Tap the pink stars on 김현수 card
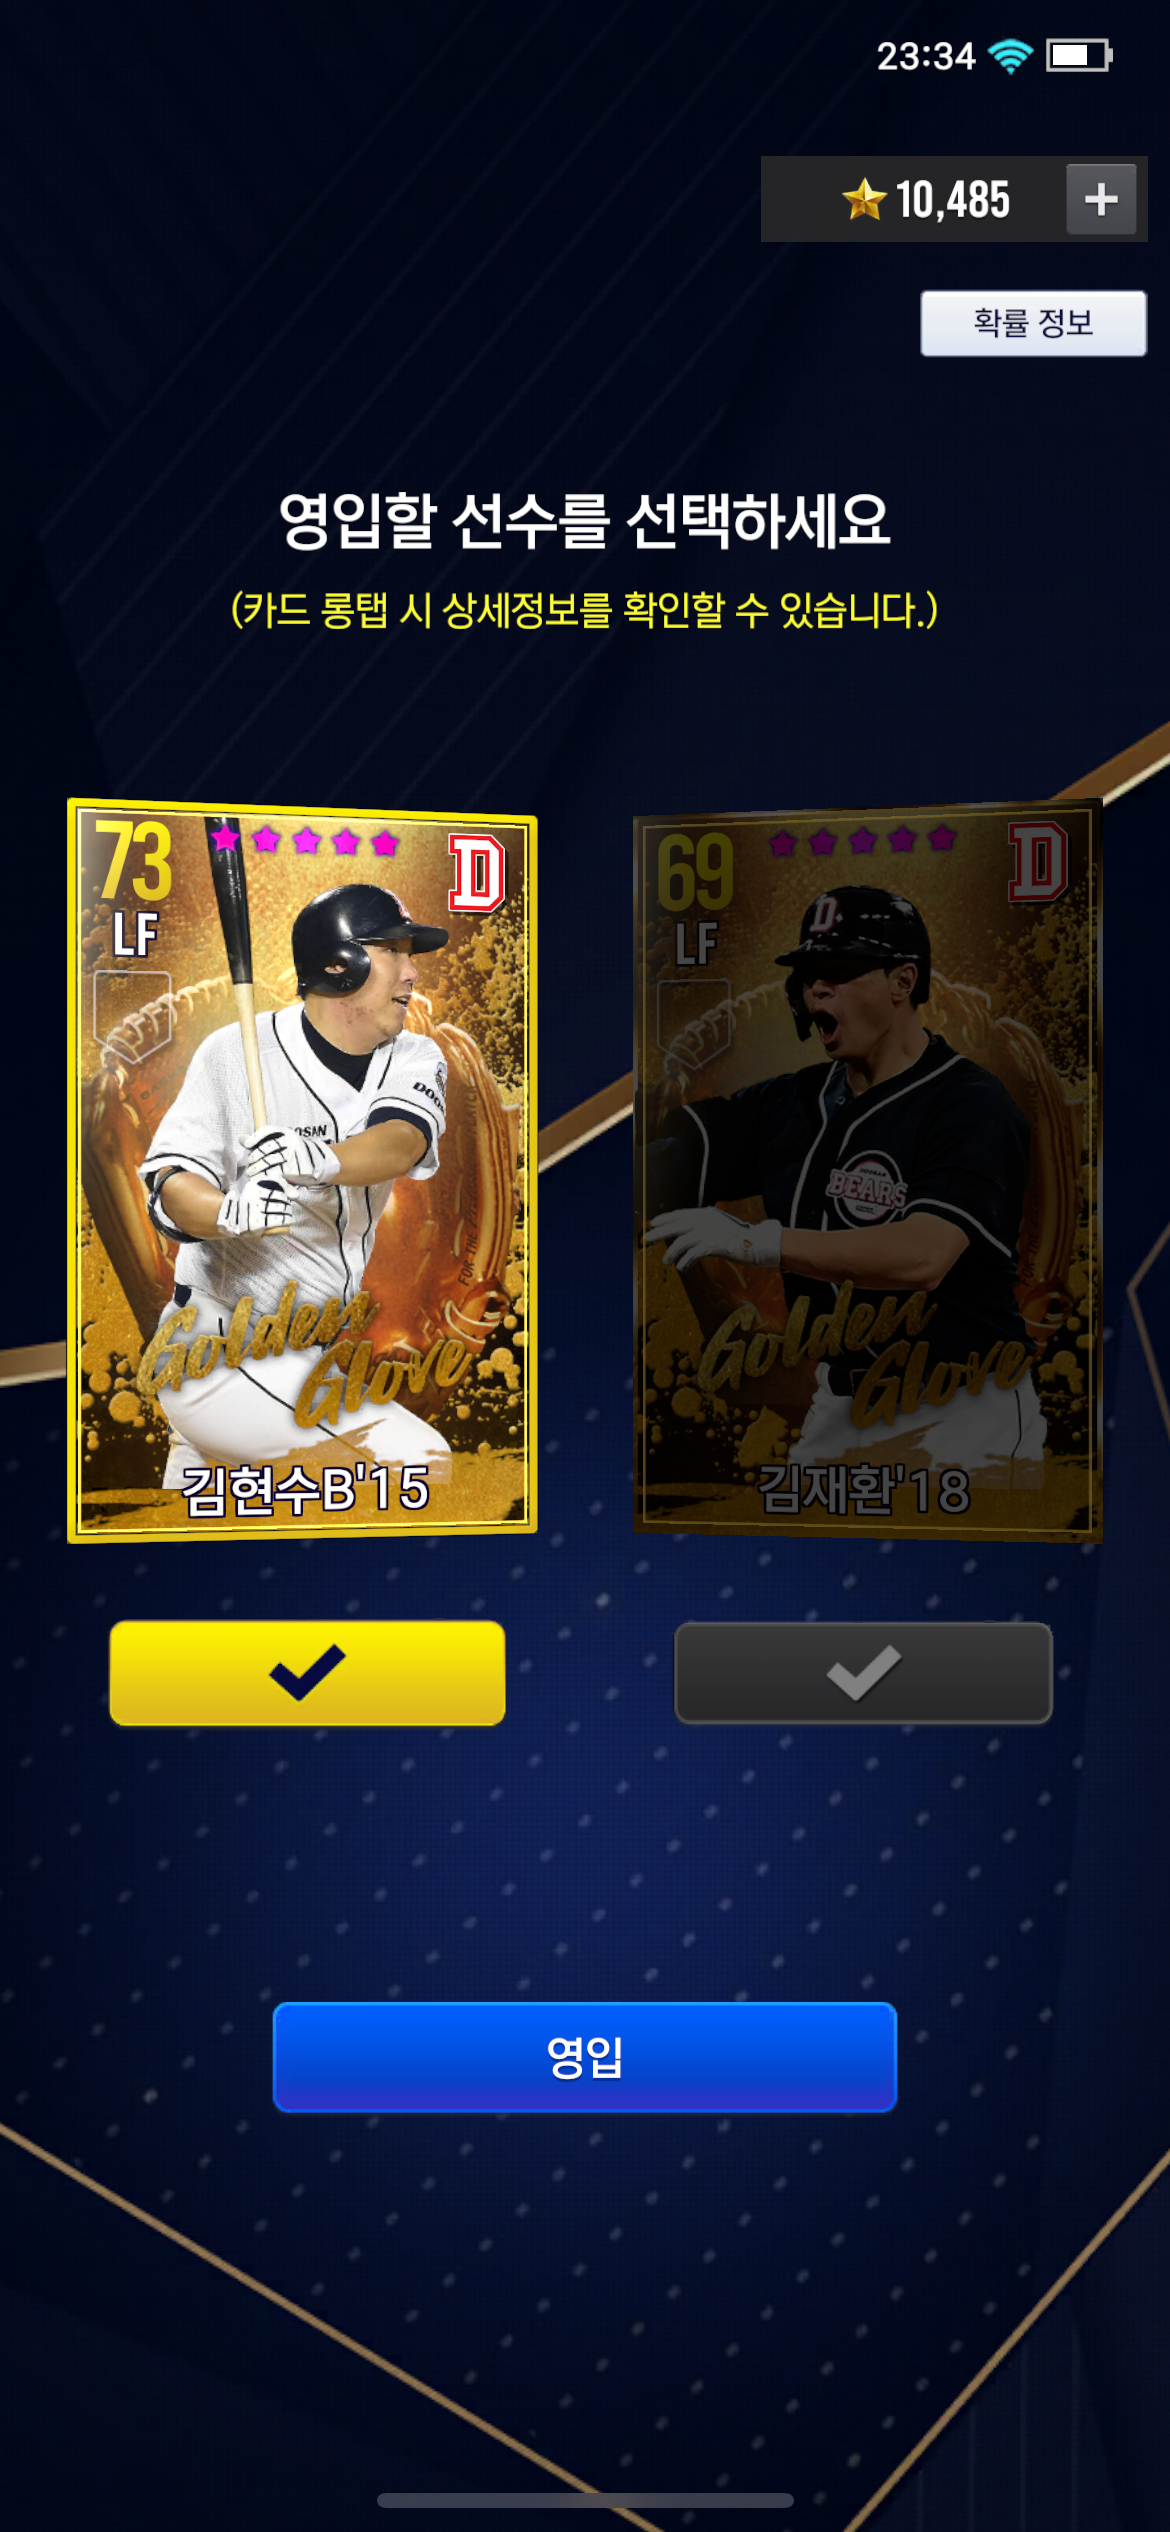 tap(305, 840)
